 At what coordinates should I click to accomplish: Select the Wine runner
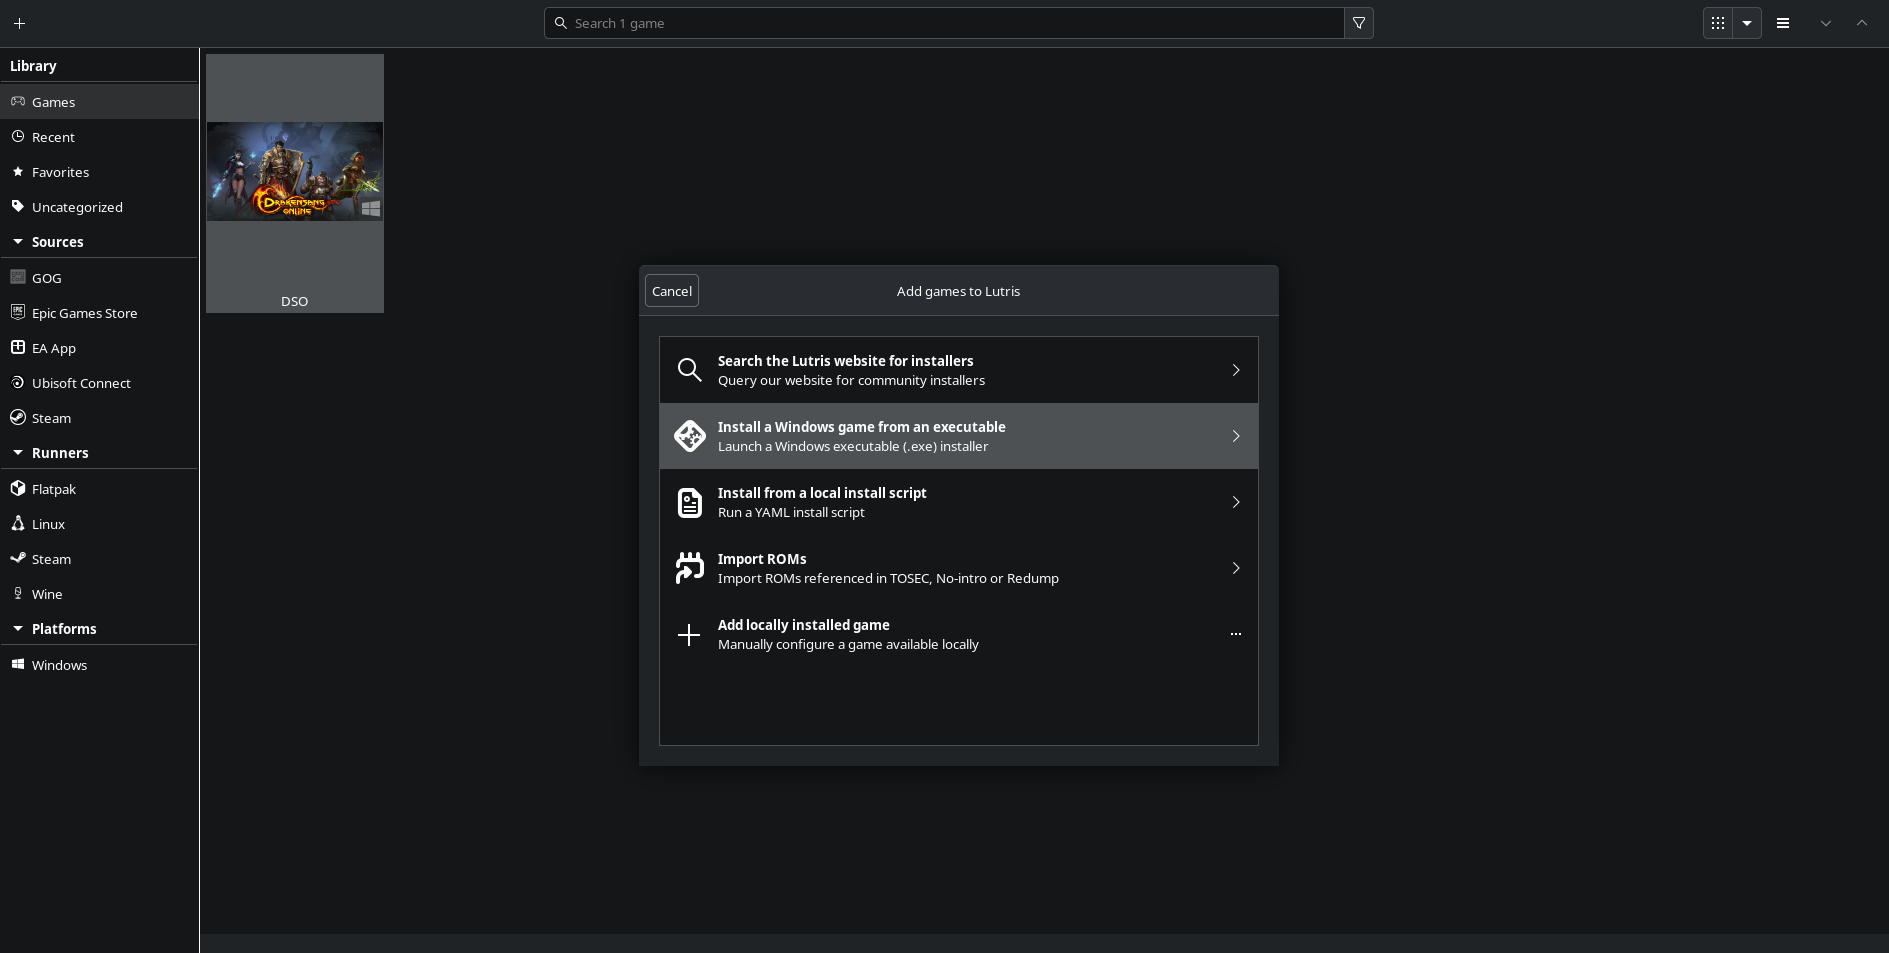coord(99,594)
